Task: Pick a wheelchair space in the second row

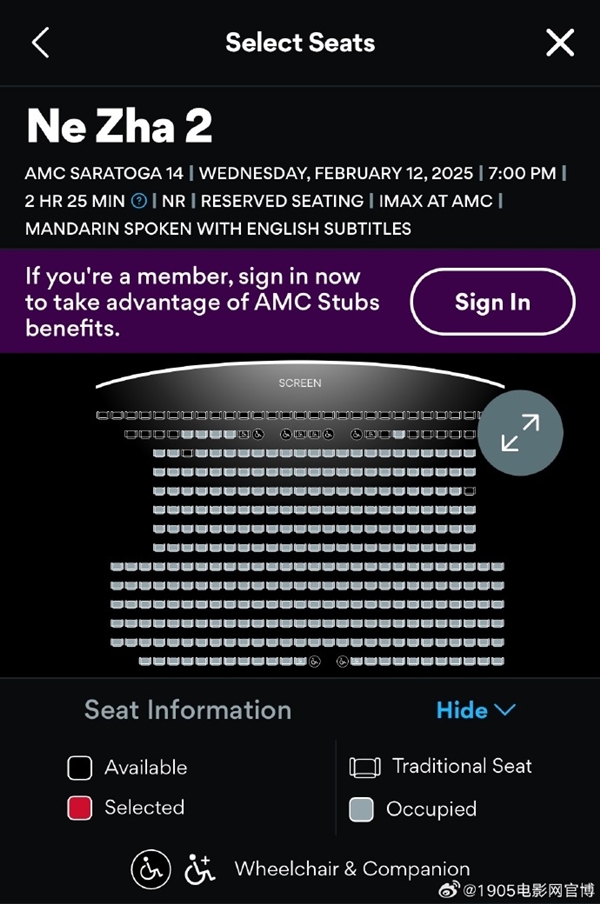Action: 258,434
